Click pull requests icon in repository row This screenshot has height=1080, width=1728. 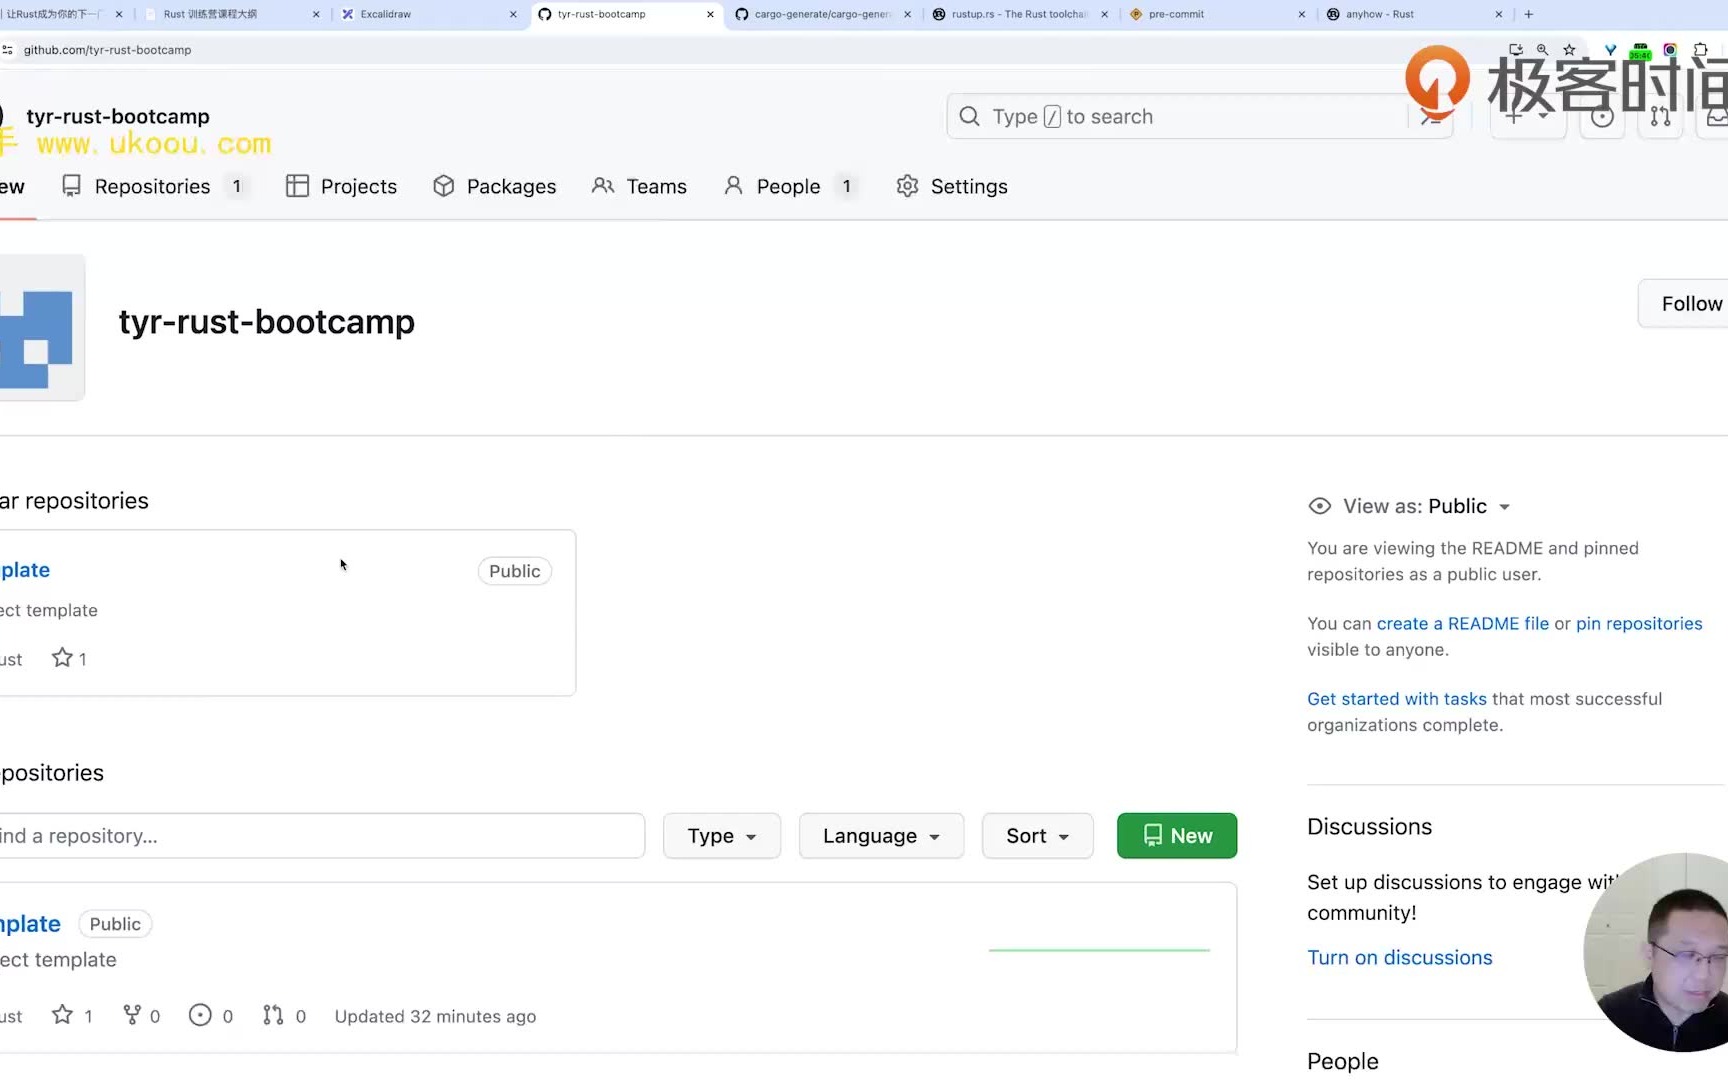point(273,1015)
